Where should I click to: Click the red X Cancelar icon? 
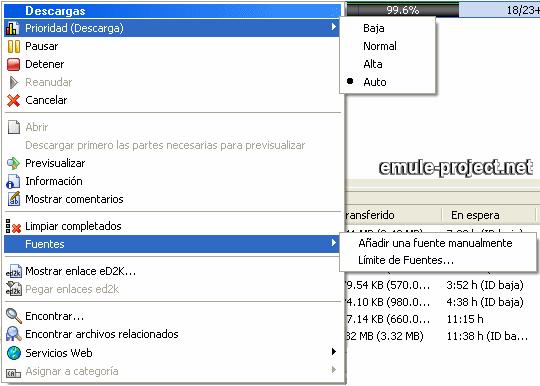coord(14,100)
